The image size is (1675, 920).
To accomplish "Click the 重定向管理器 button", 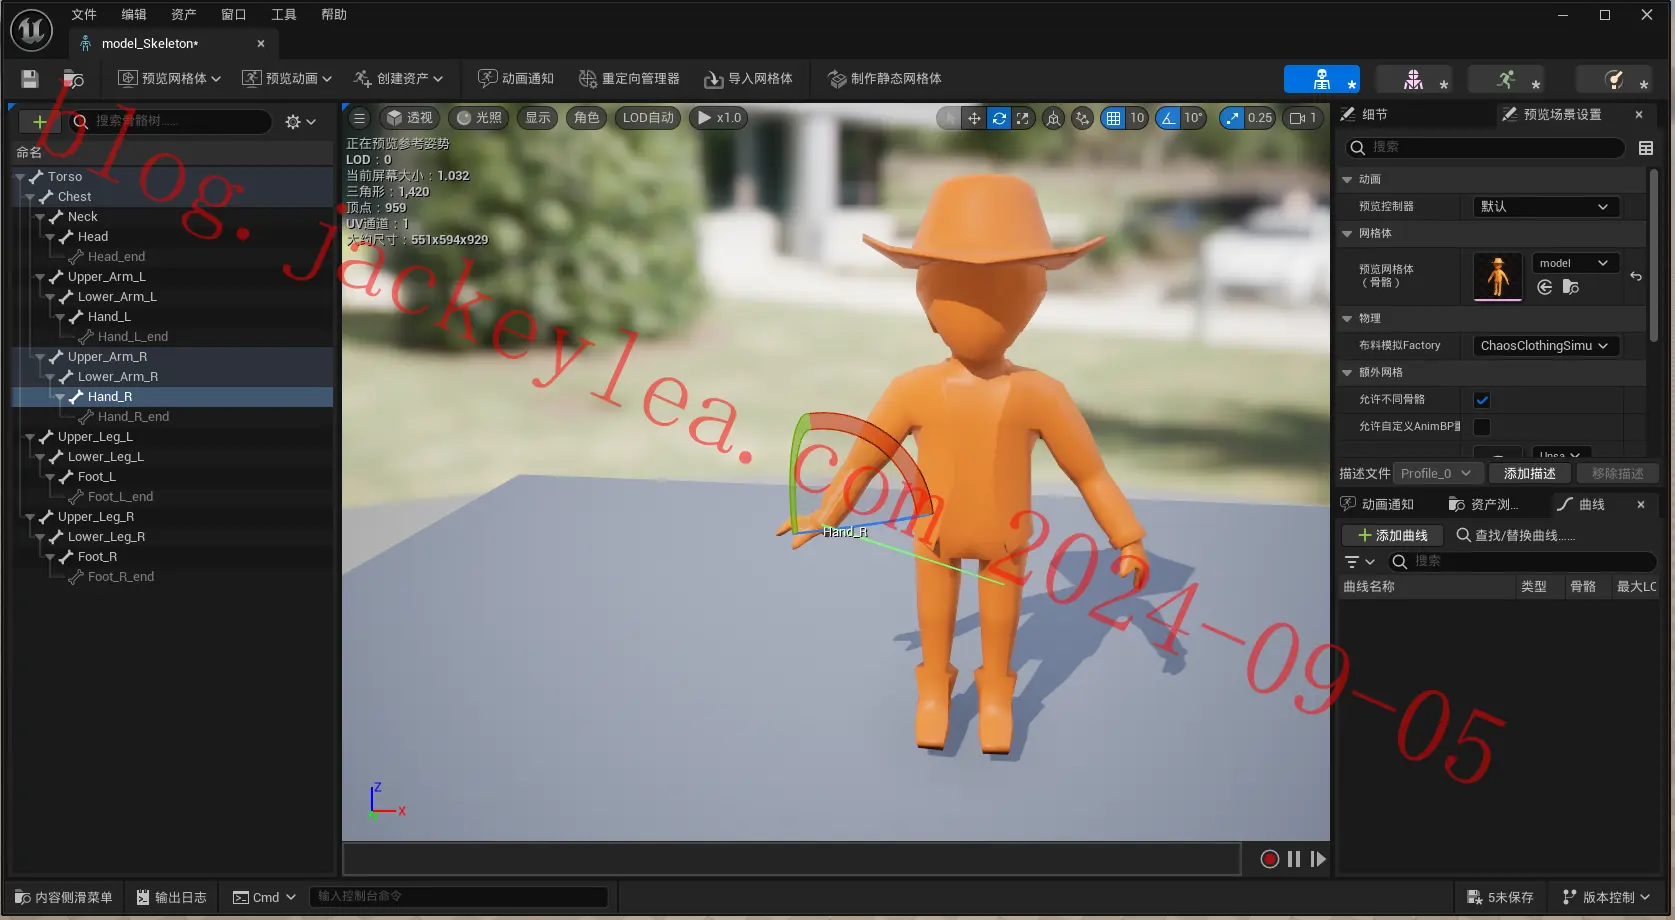I will 629,79.
